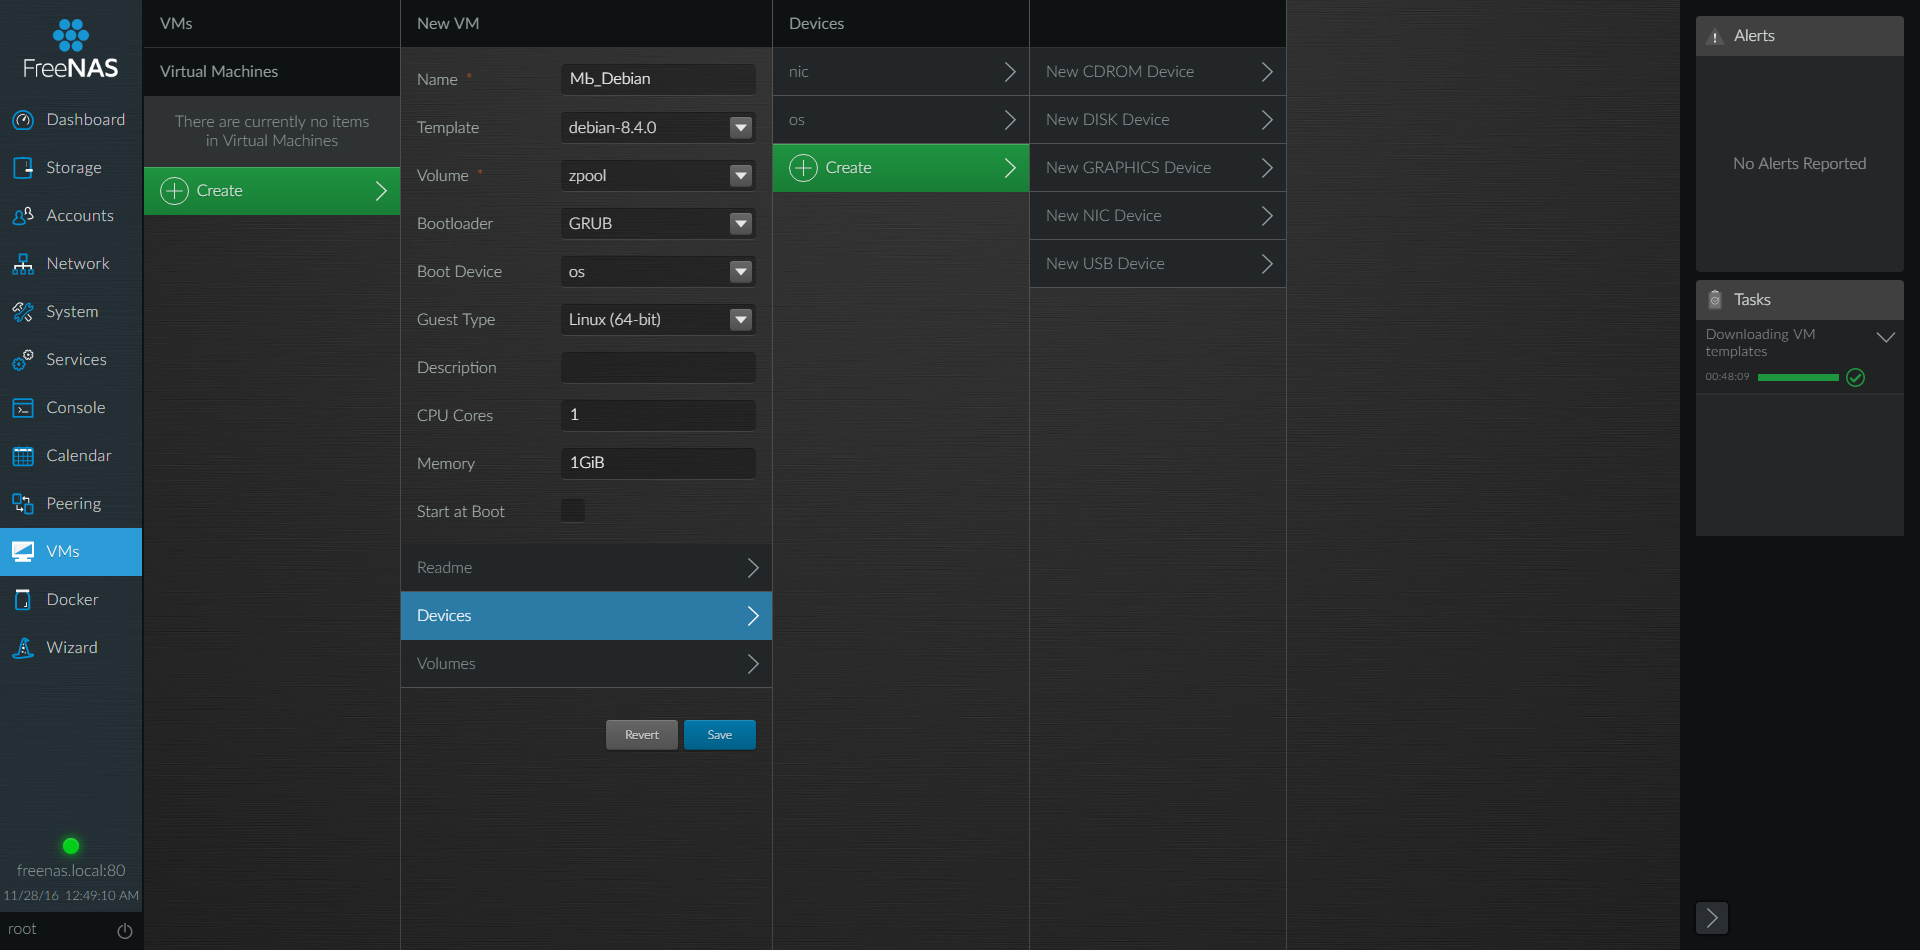The width and height of the screenshot is (1920, 950).
Task: Open the Volume dropdown
Action: pyautogui.click(x=741, y=175)
